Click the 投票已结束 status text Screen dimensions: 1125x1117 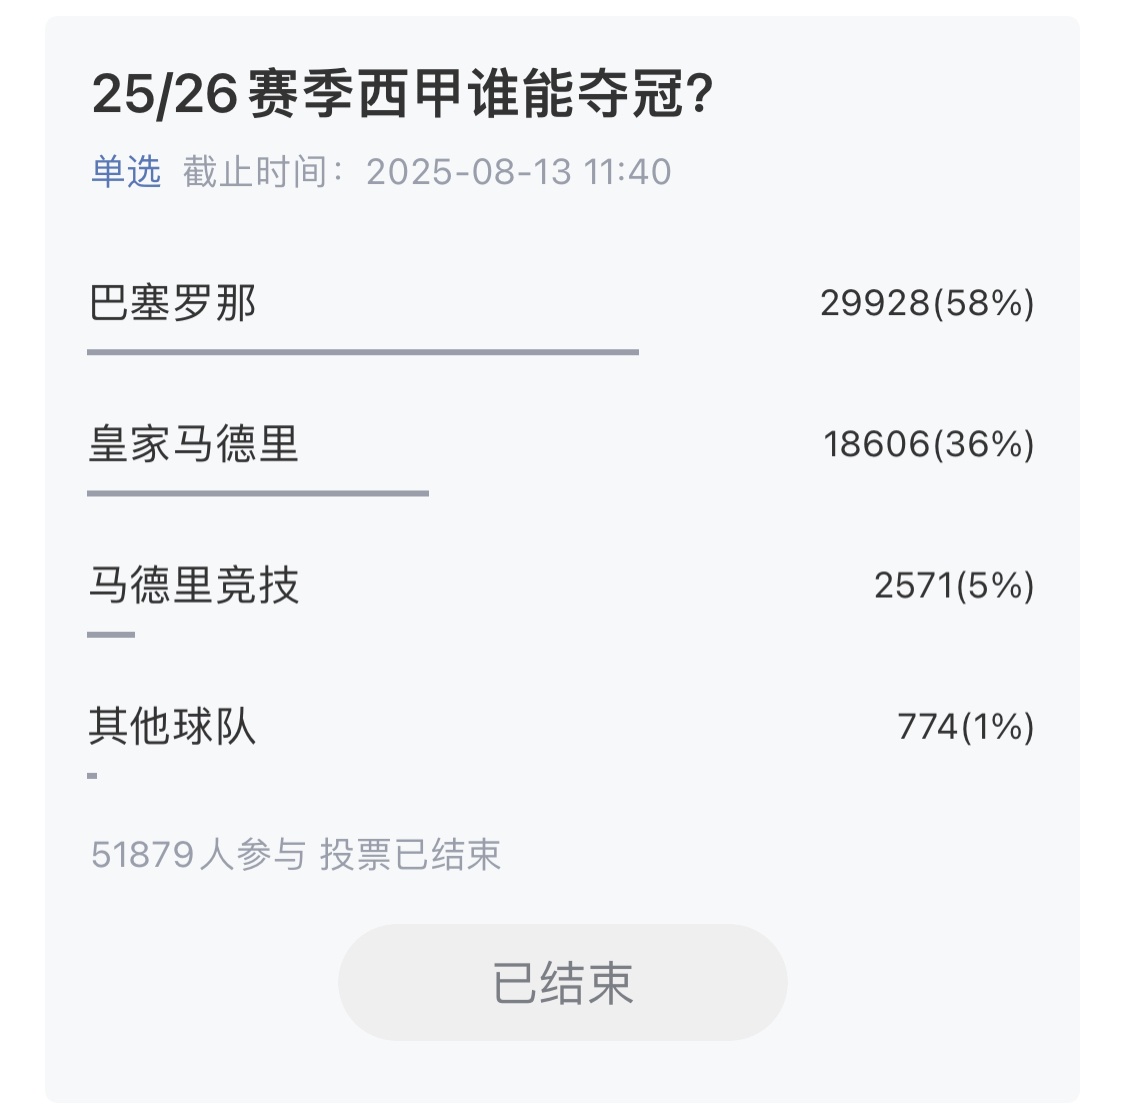pyautogui.click(x=410, y=855)
